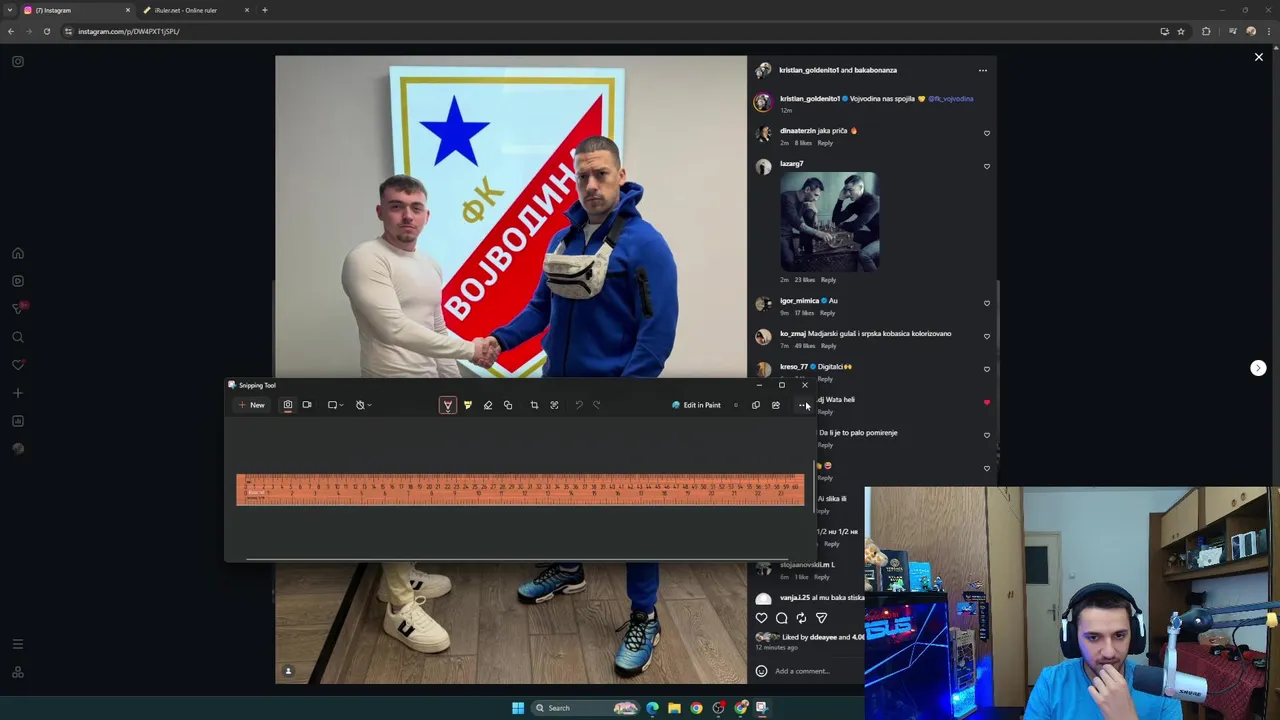Open Messages from Instagram sidebar
The image size is (1280, 720).
pyautogui.click(x=18, y=308)
